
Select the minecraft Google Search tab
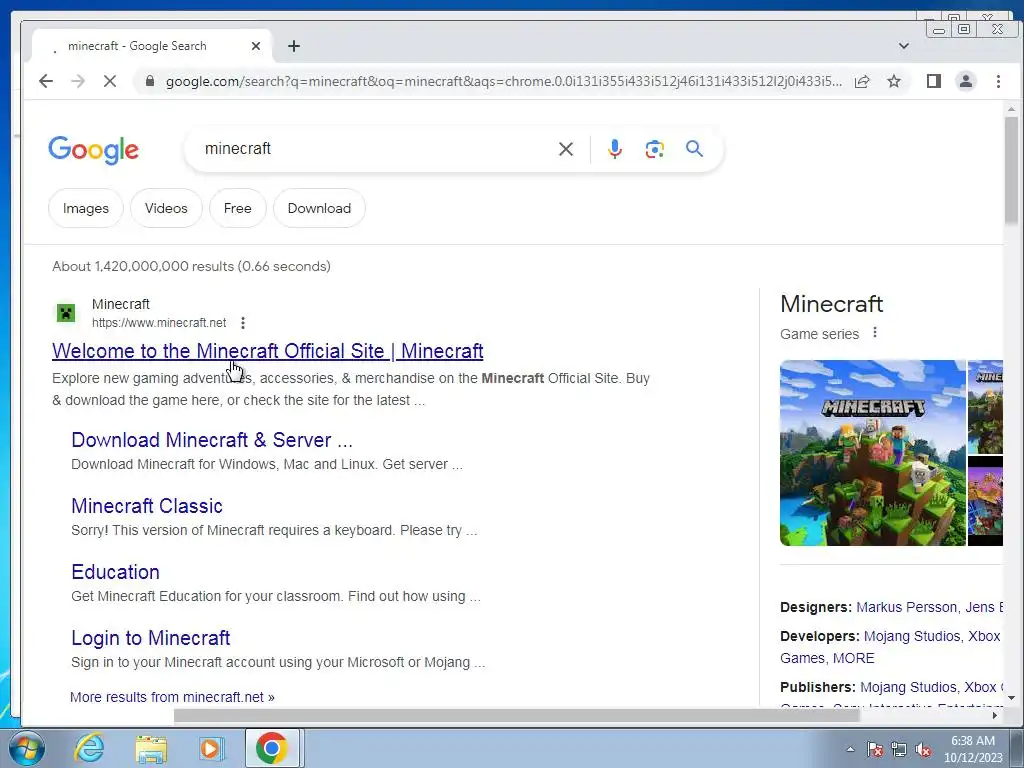(x=137, y=46)
